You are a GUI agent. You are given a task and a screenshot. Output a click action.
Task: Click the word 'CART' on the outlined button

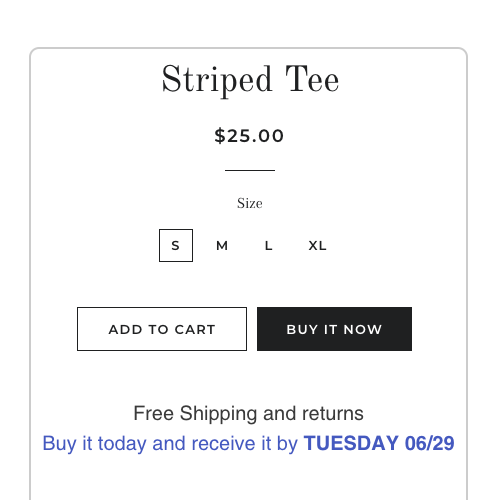[195, 329]
